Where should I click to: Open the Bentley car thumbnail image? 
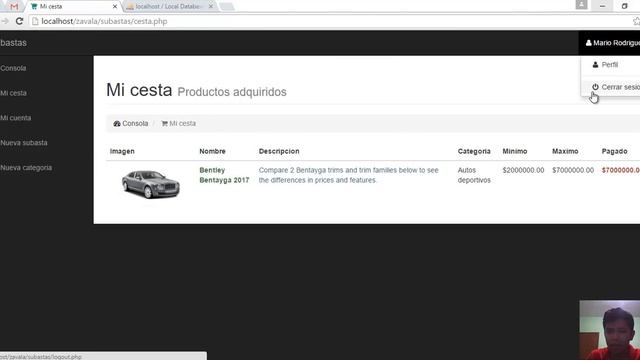click(151, 184)
